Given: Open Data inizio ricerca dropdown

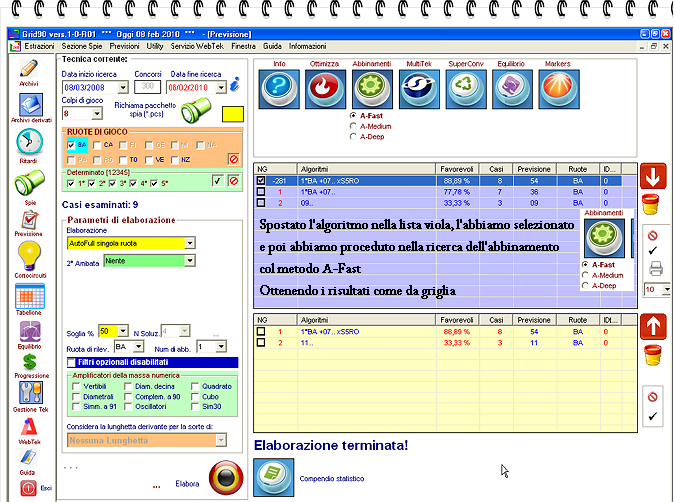Looking at the screenshot, I should tap(123, 87).
